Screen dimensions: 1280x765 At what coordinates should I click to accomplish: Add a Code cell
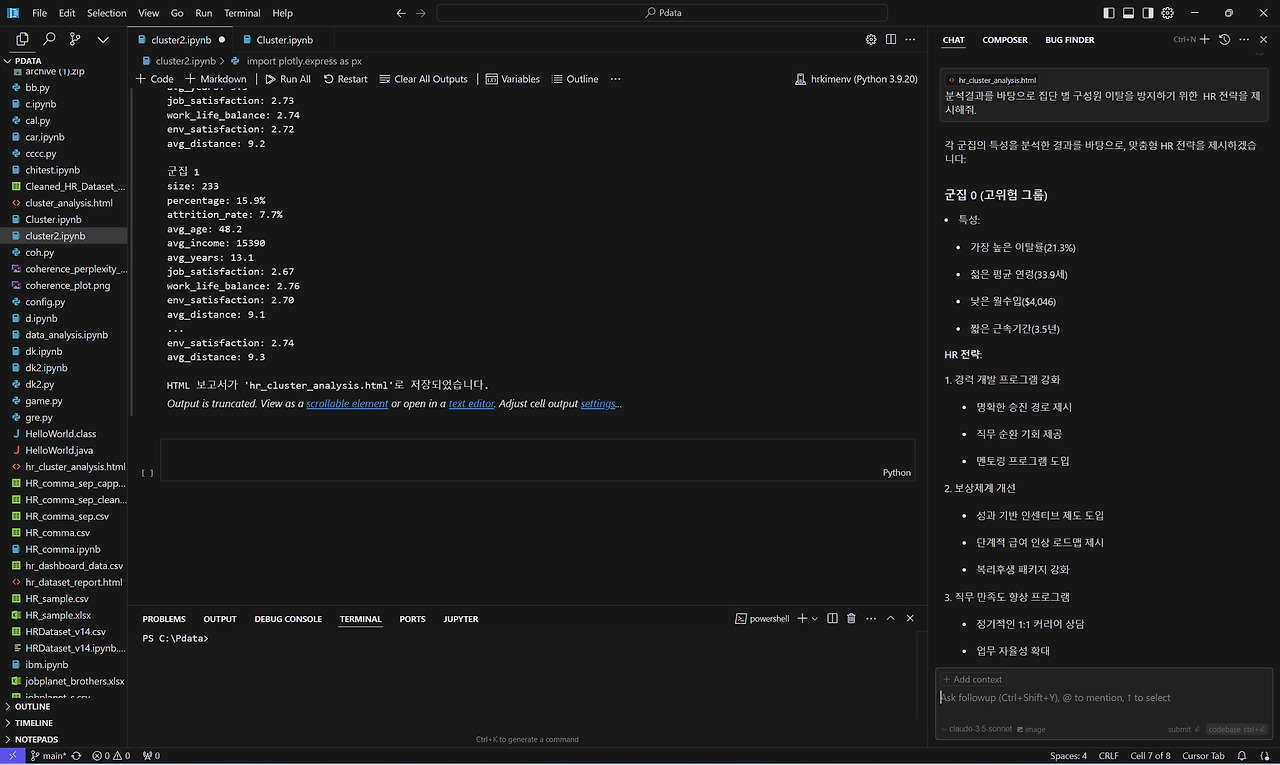click(x=154, y=79)
